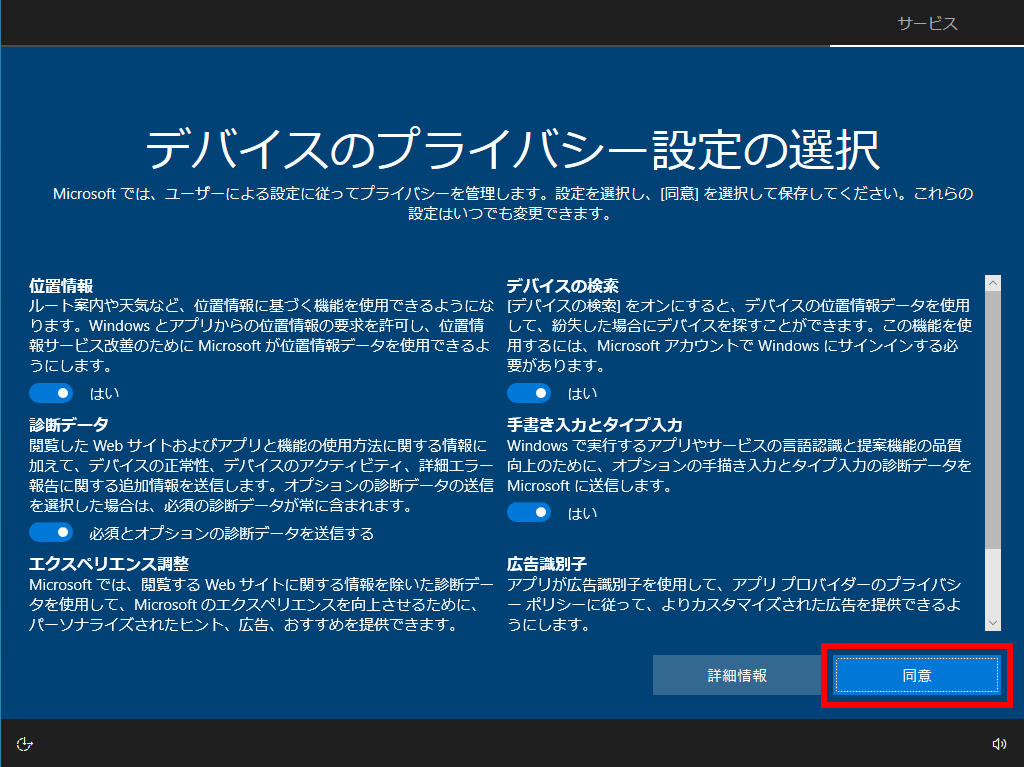Screen dimensions: 1024x767
Task: Click the vertical scrollbar thumb
Action: point(993,420)
